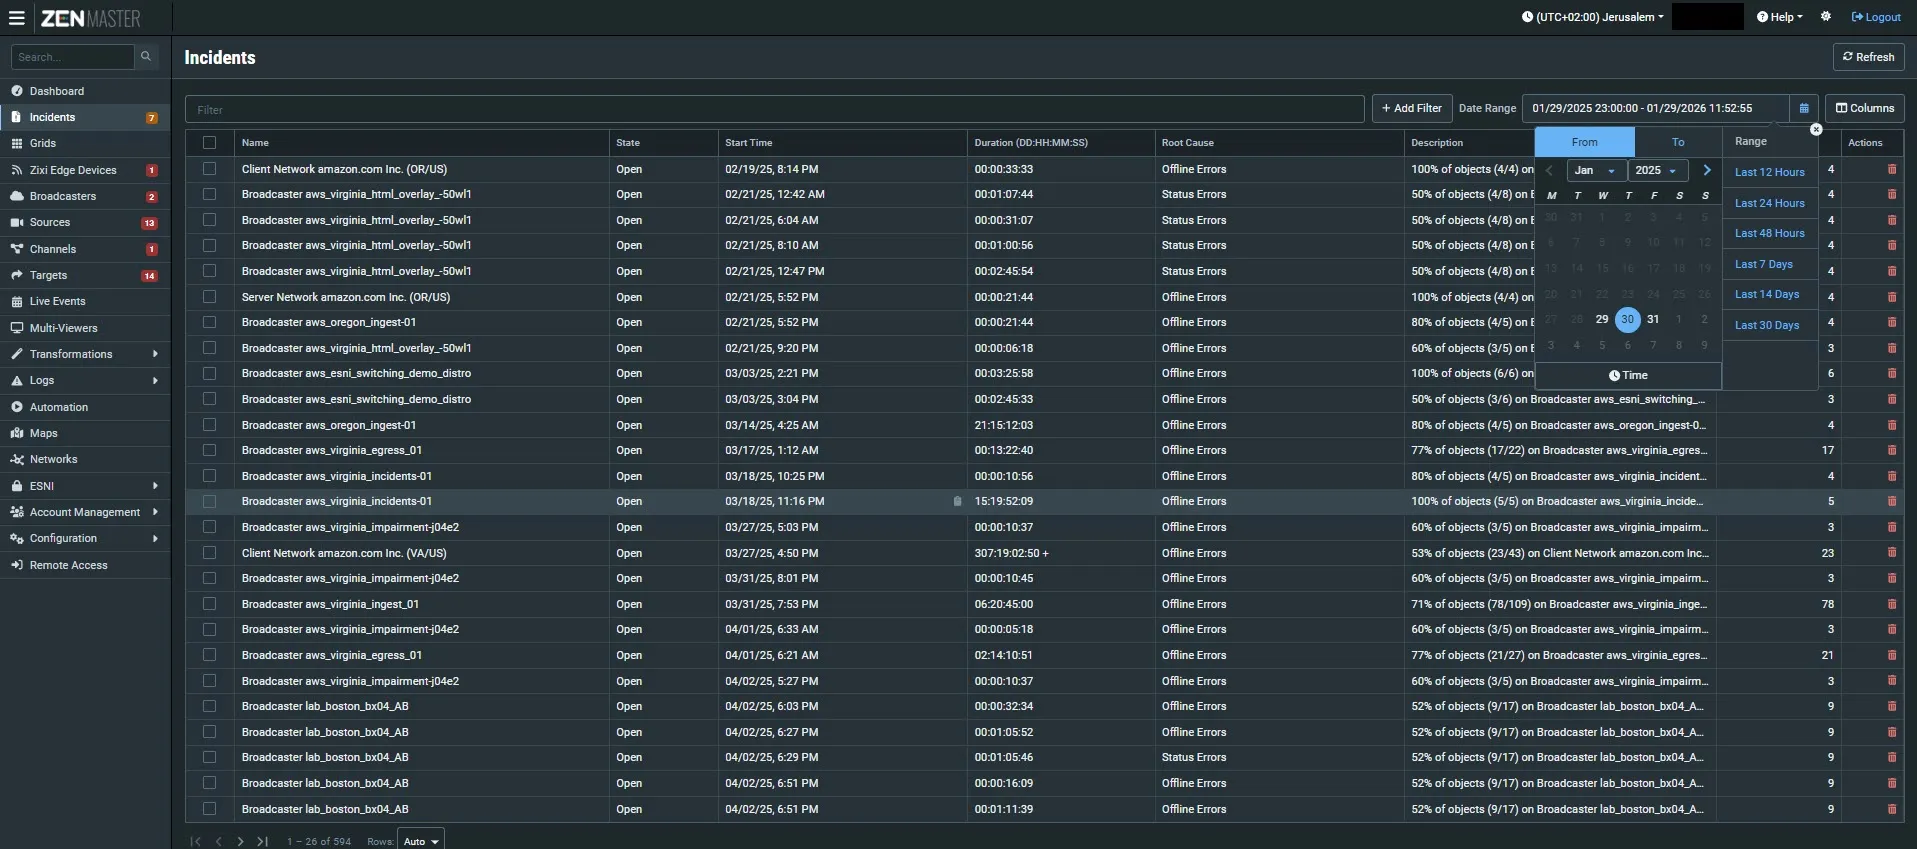Select Last 30 Days range
The image size is (1917, 849).
(1766, 325)
